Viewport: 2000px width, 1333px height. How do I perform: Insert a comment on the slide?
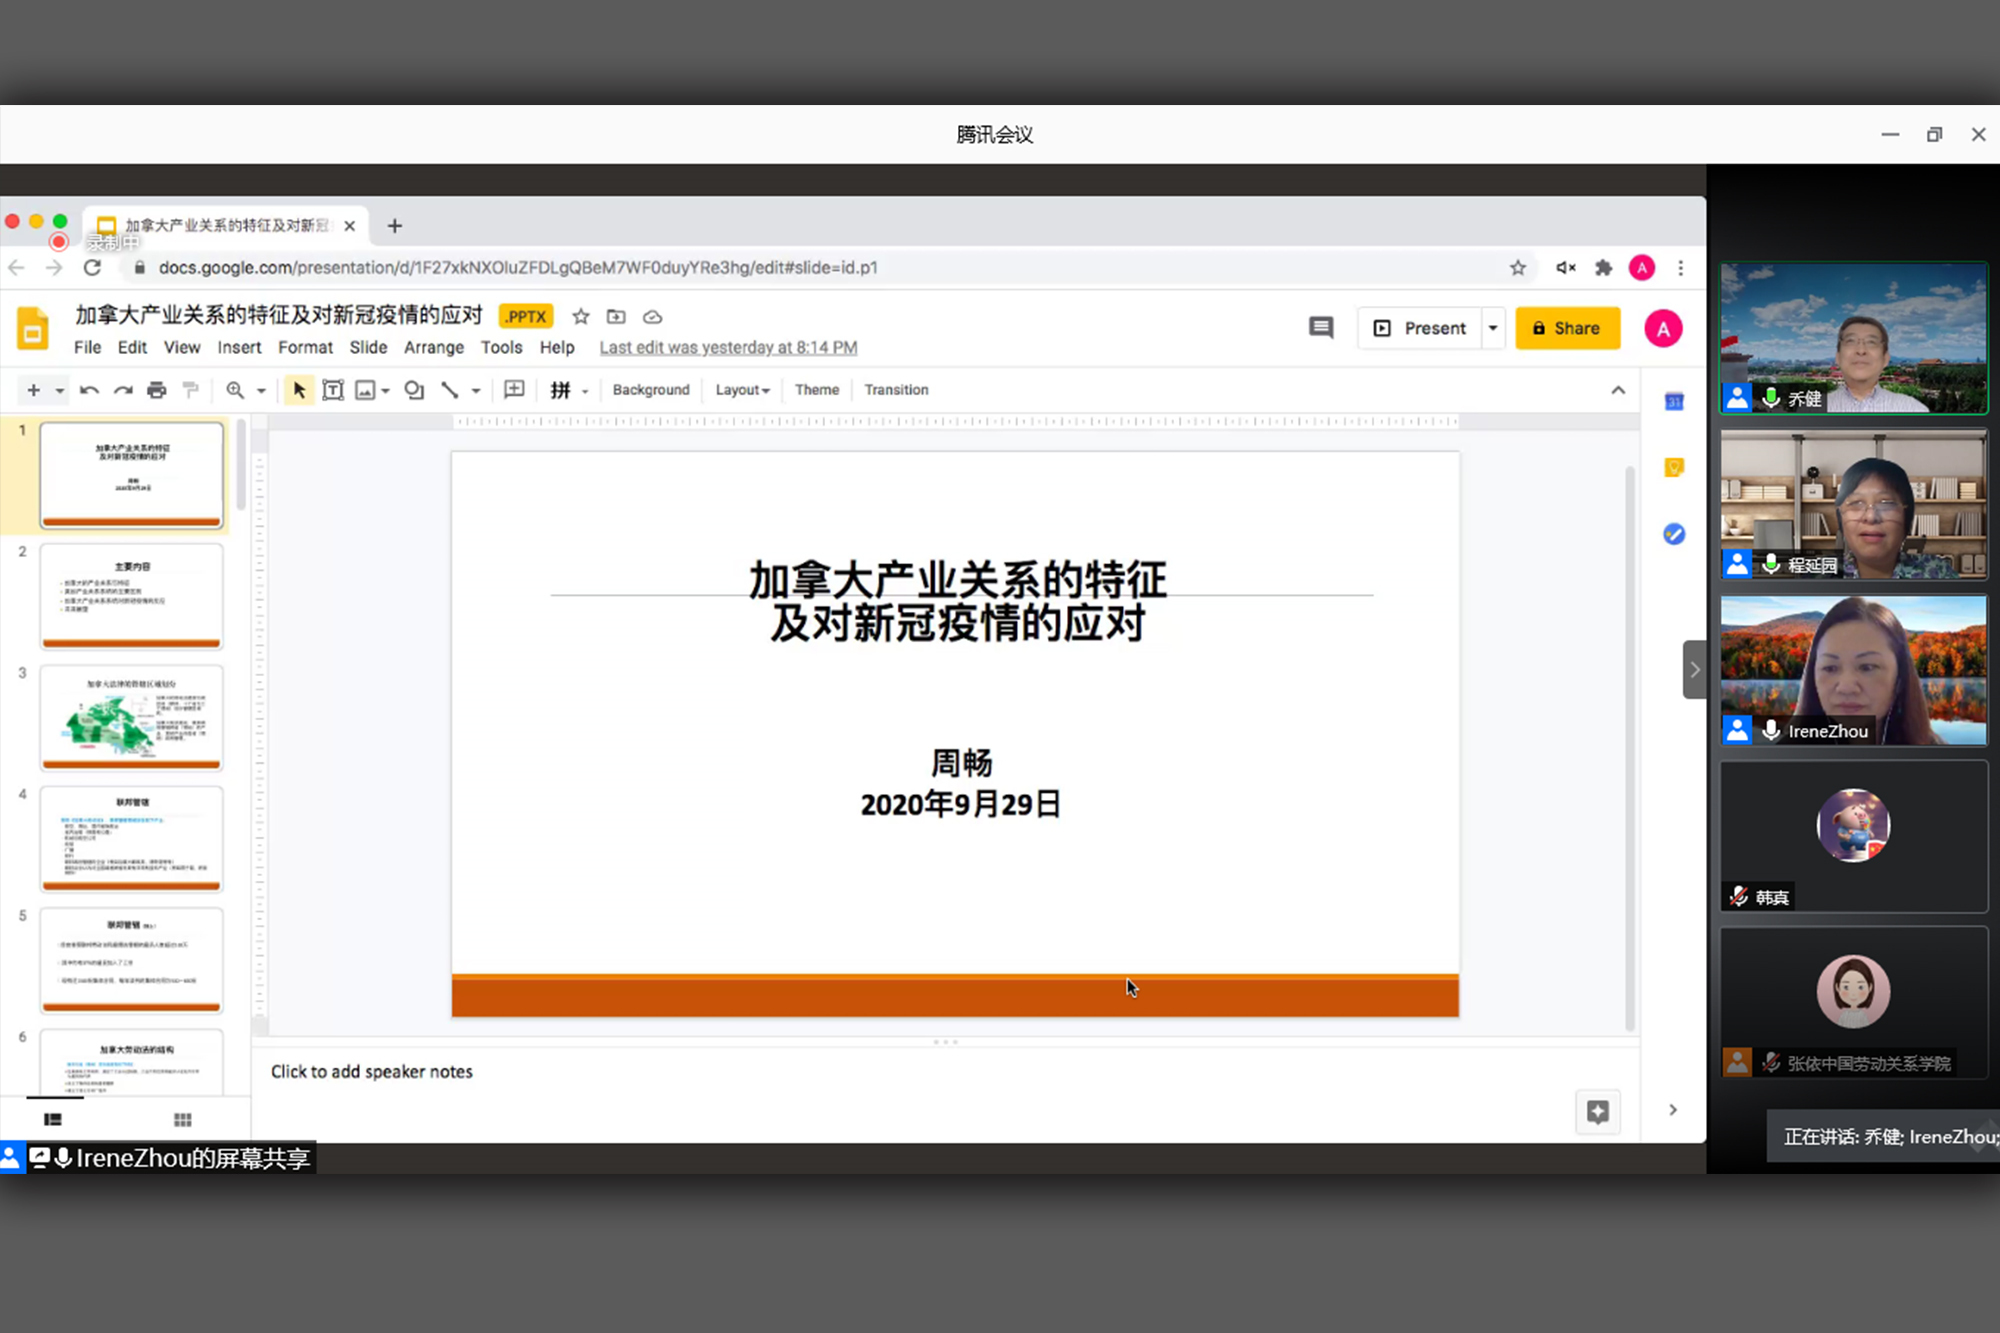(x=514, y=390)
